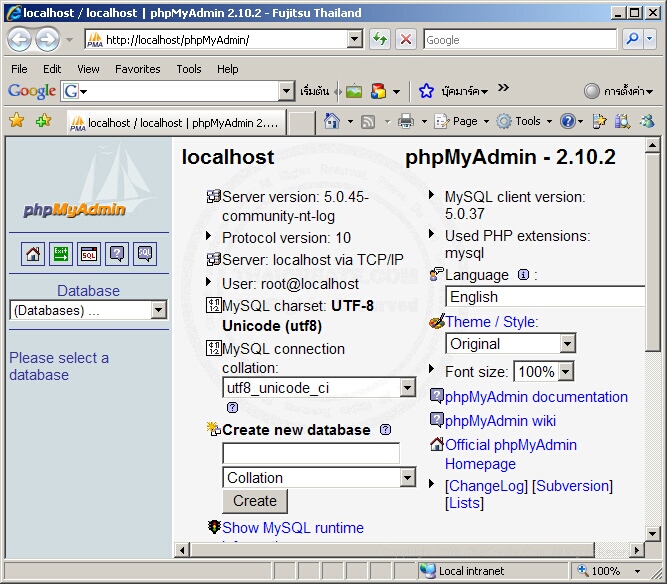The image size is (667, 584).
Task: Click the Create database button
Action: 255,501
